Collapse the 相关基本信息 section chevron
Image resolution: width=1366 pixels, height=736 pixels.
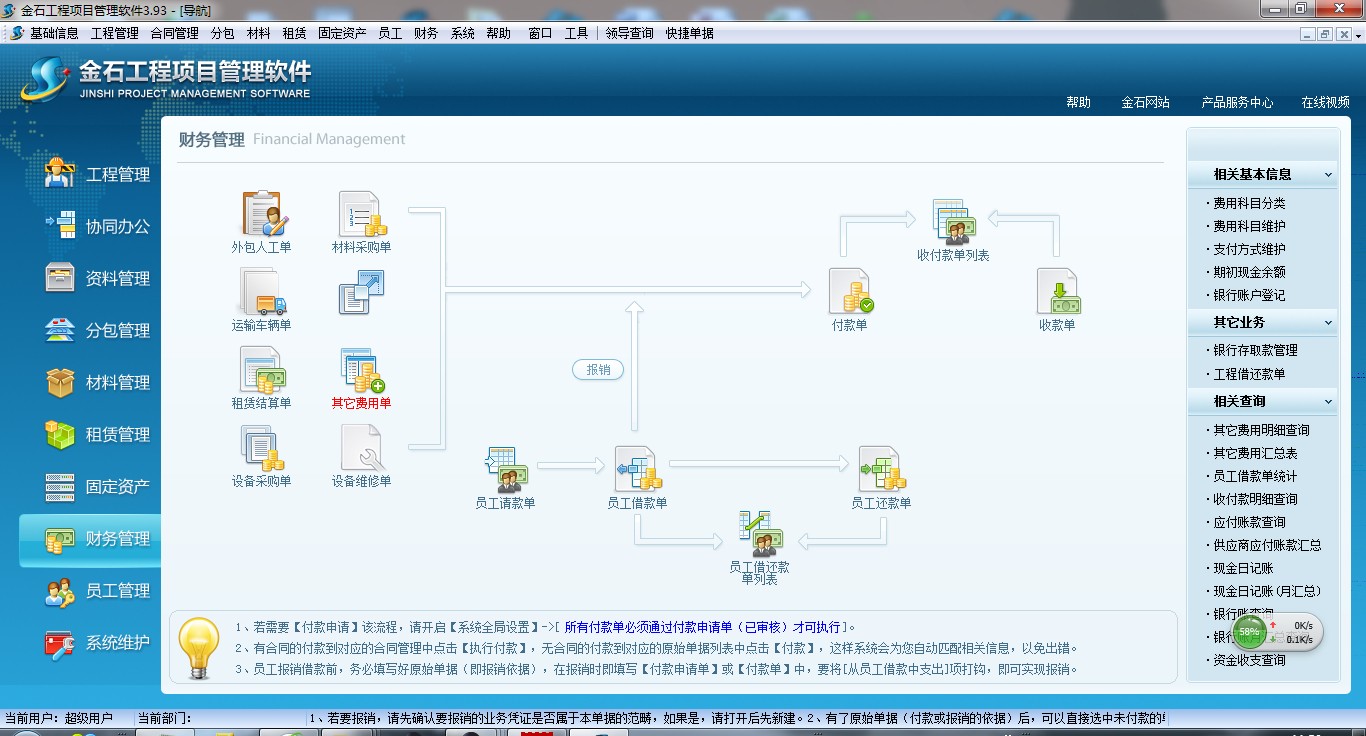point(1328,175)
